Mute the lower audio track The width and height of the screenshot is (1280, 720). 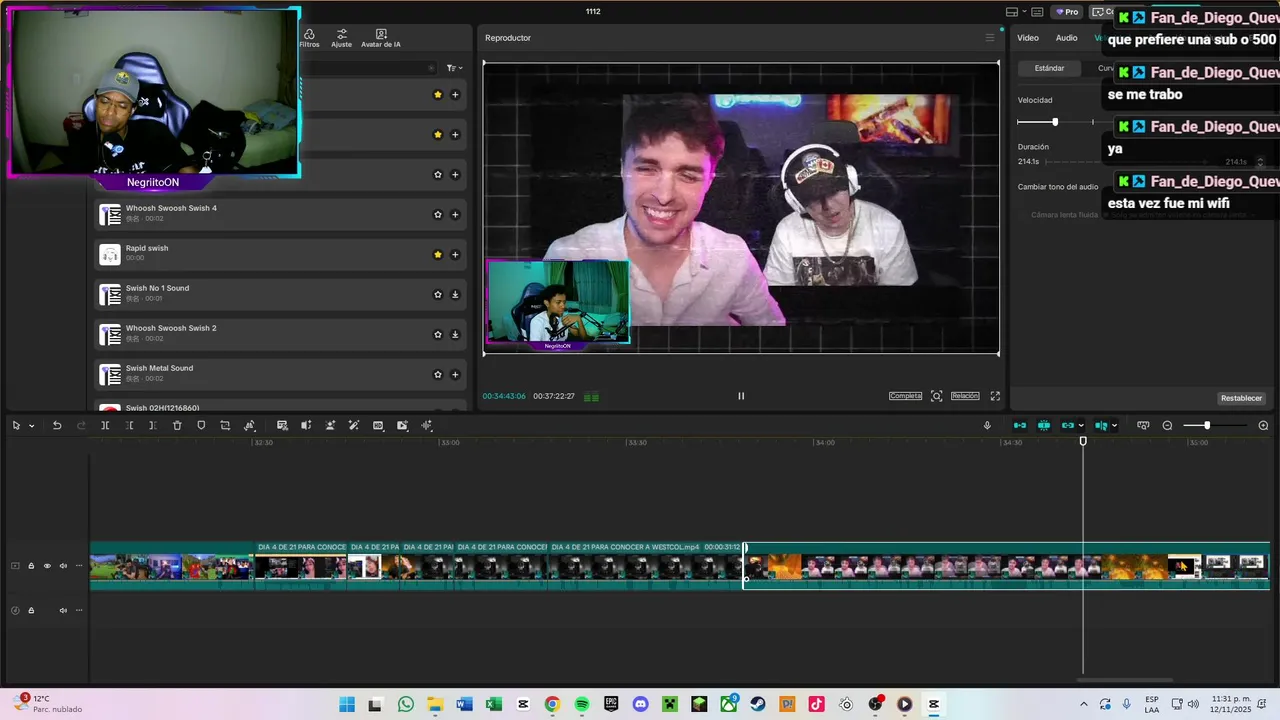pyautogui.click(x=63, y=610)
